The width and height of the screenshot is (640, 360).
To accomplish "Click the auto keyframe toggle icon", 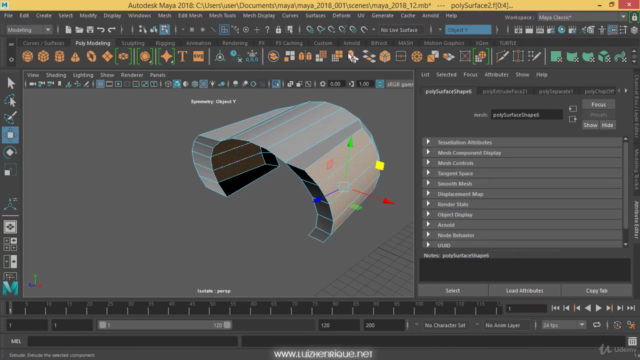I will (x=617, y=325).
